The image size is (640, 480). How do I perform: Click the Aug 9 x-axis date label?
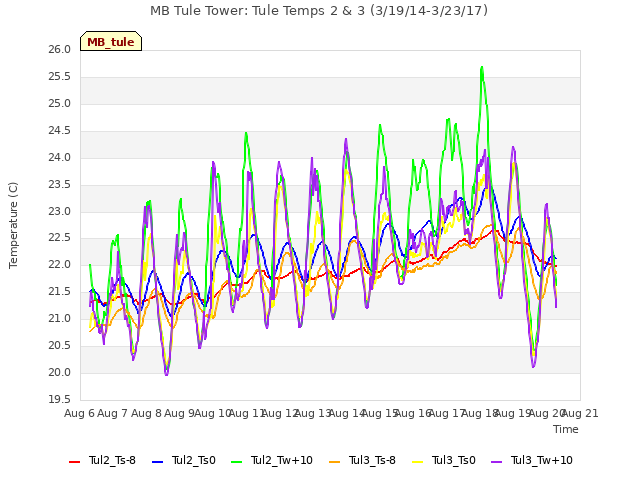tap(179, 413)
